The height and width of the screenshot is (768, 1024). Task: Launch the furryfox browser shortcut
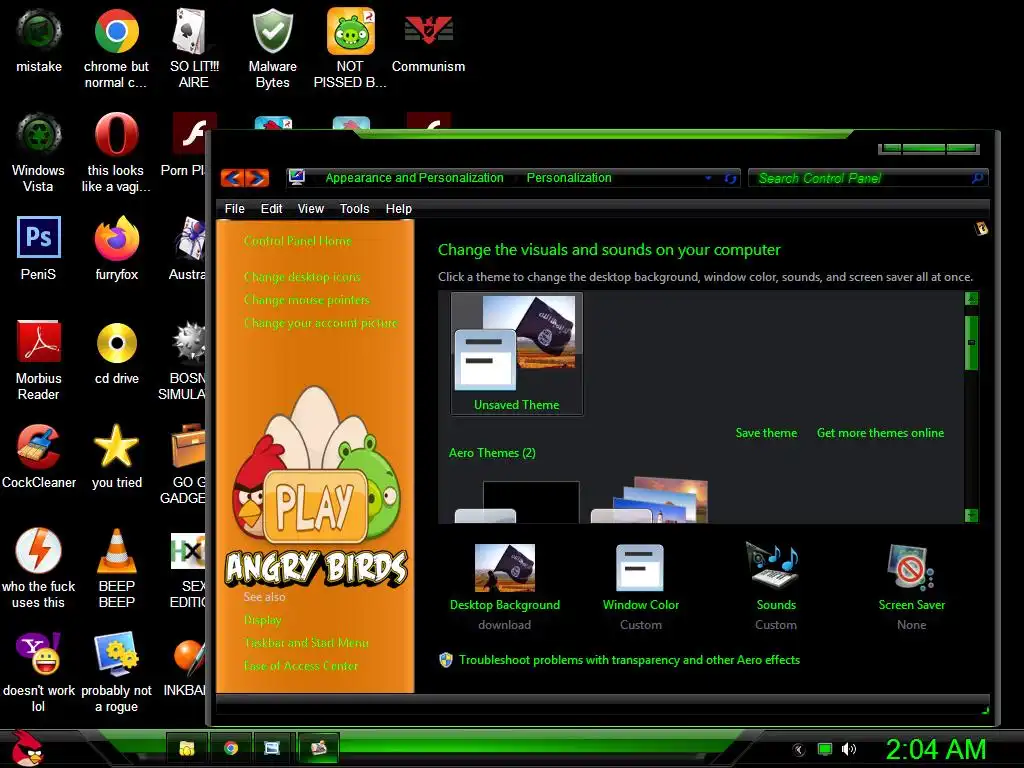[117, 248]
